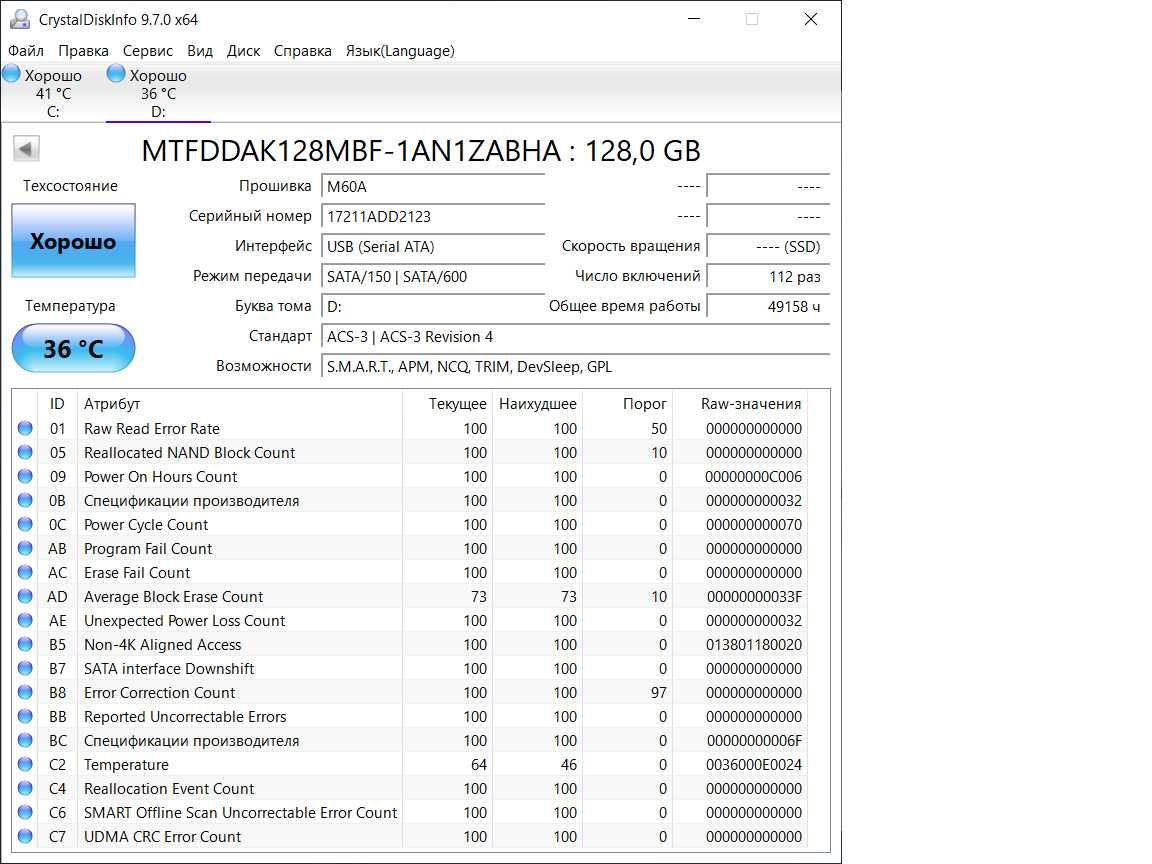This screenshot has height=864, width=1152.
Task: Click status orb for UDMA CRC Error Count
Action: pyautogui.click(x=25, y=836)
